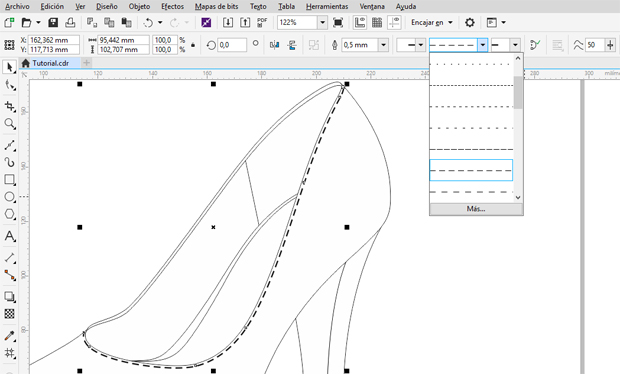Open the outline width dropdown

pyautogui.click(x=383, y=45)
